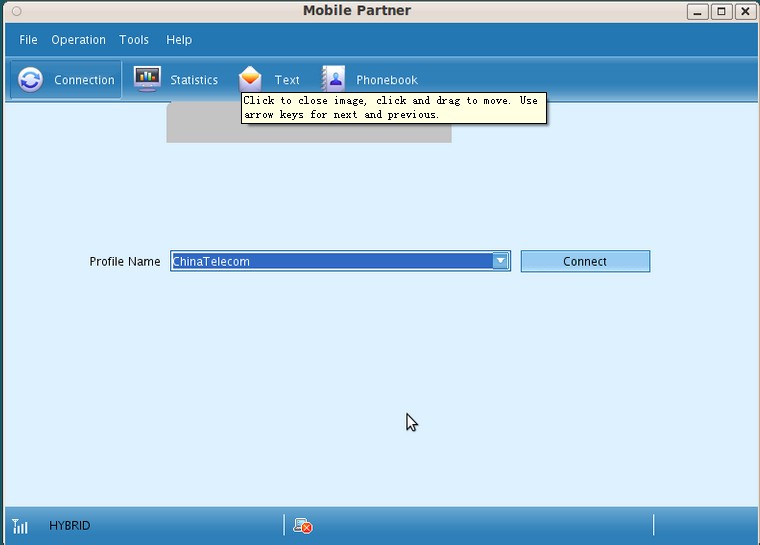This screenshot has width=760, height=545.
Task: Expand the Profile Name dropdown arrow
Action: (x=500, y=261)
